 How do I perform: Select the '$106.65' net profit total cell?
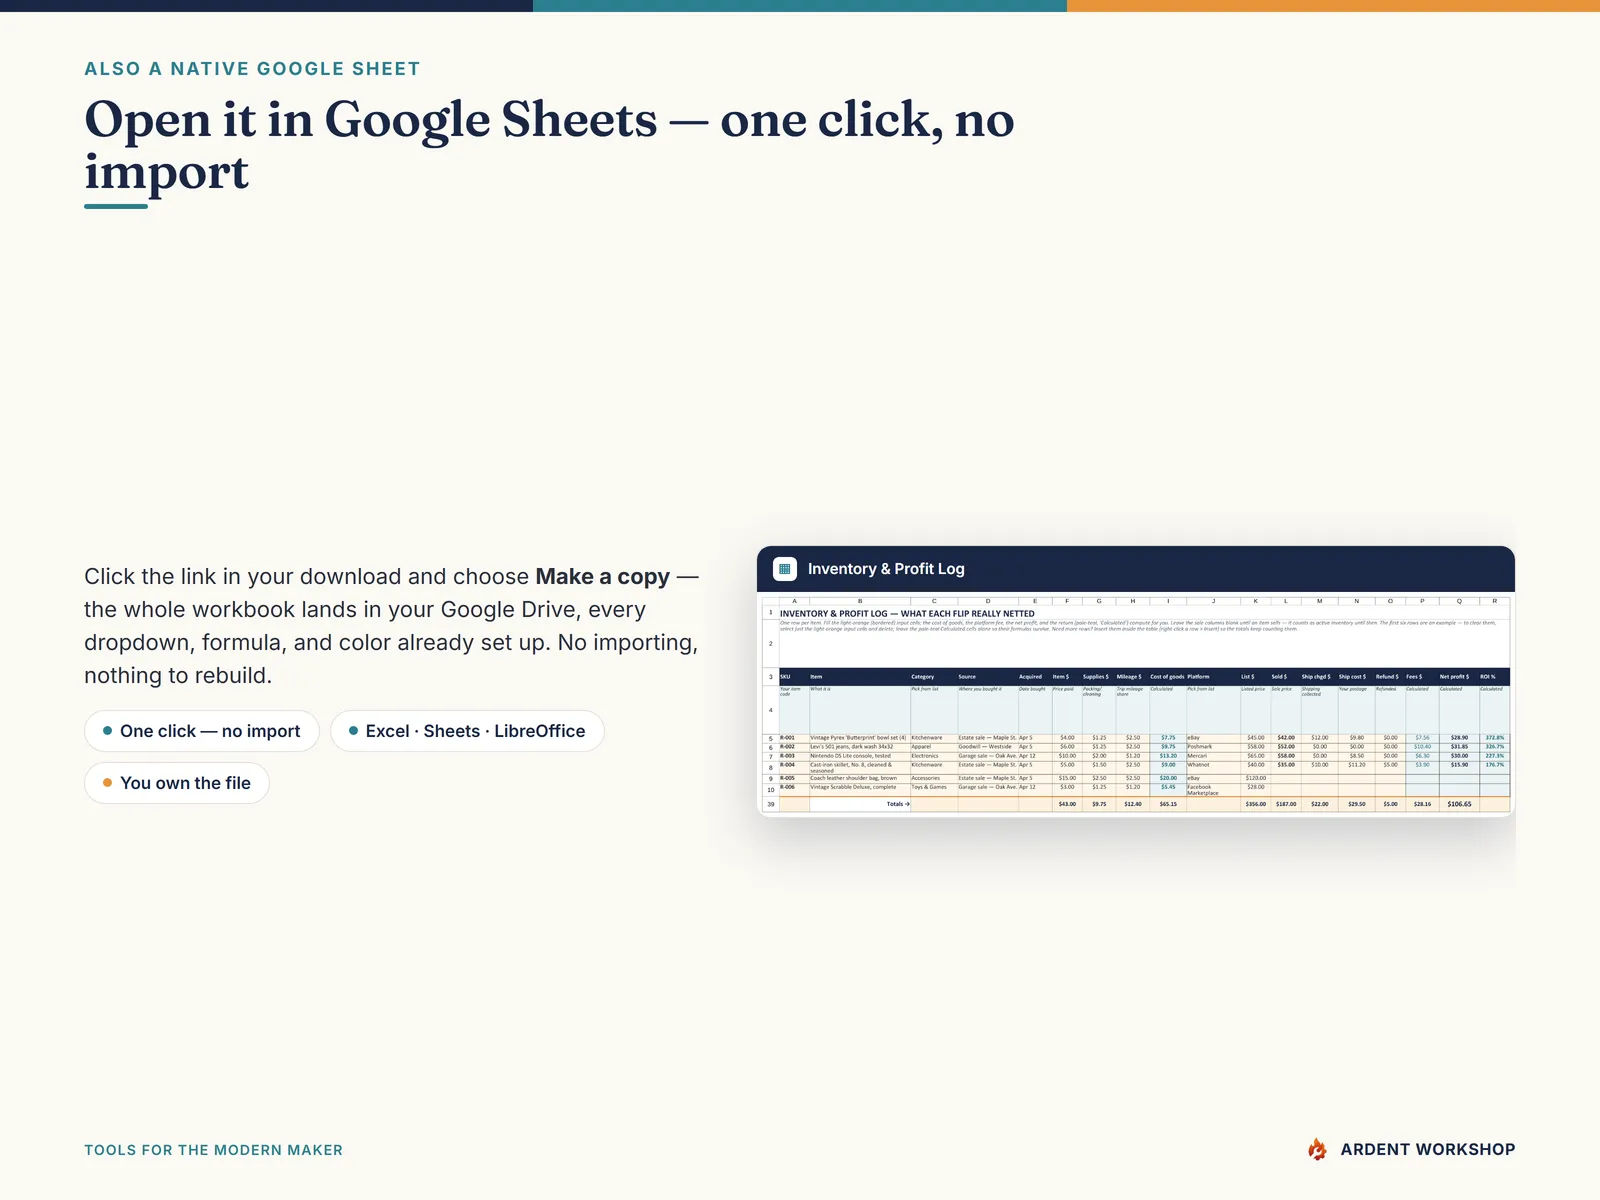coord(1458,804)
